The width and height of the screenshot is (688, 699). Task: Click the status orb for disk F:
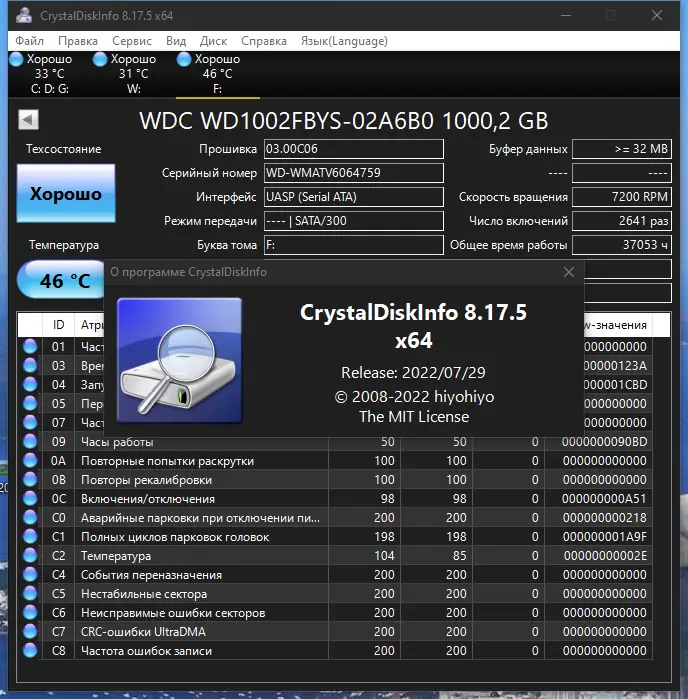(x=184, y=59)
